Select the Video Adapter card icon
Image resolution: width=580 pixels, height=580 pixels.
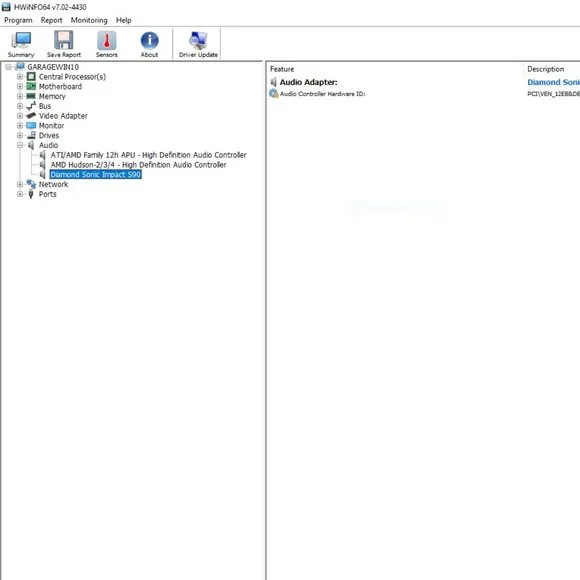point(31,116)
